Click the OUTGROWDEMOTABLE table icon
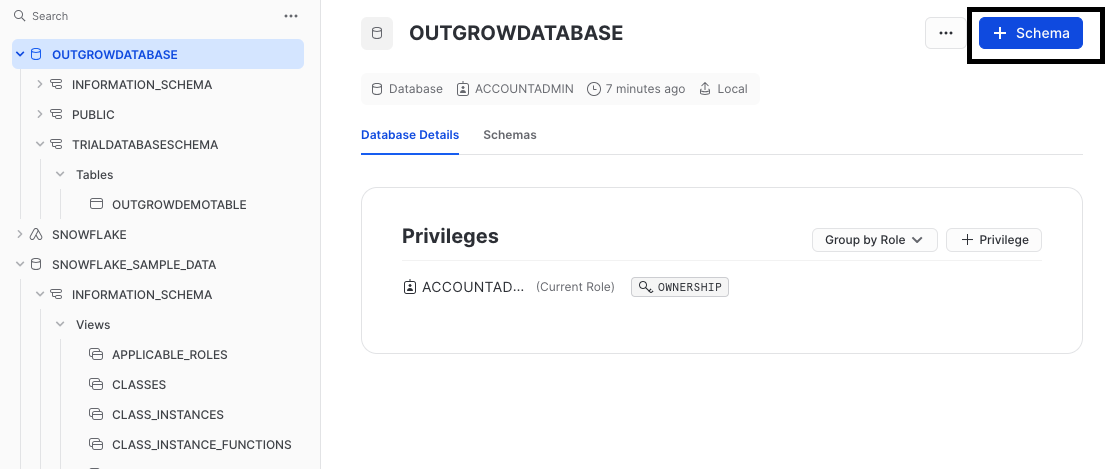 tap(97, 204)
